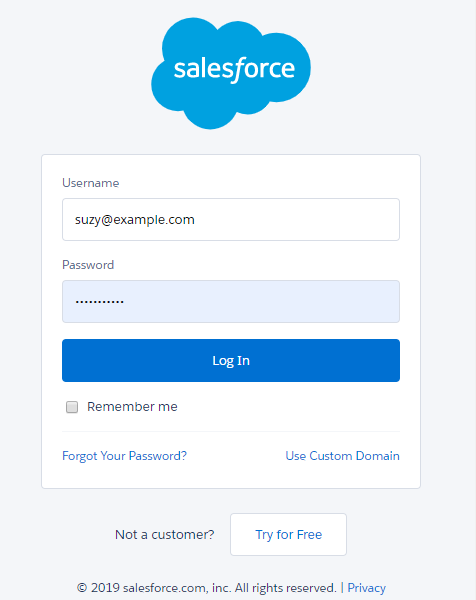The width and height of the screenshot is (476, 600).
Task: Select the Use Custom Domain link
Action: tap(342, 456)
